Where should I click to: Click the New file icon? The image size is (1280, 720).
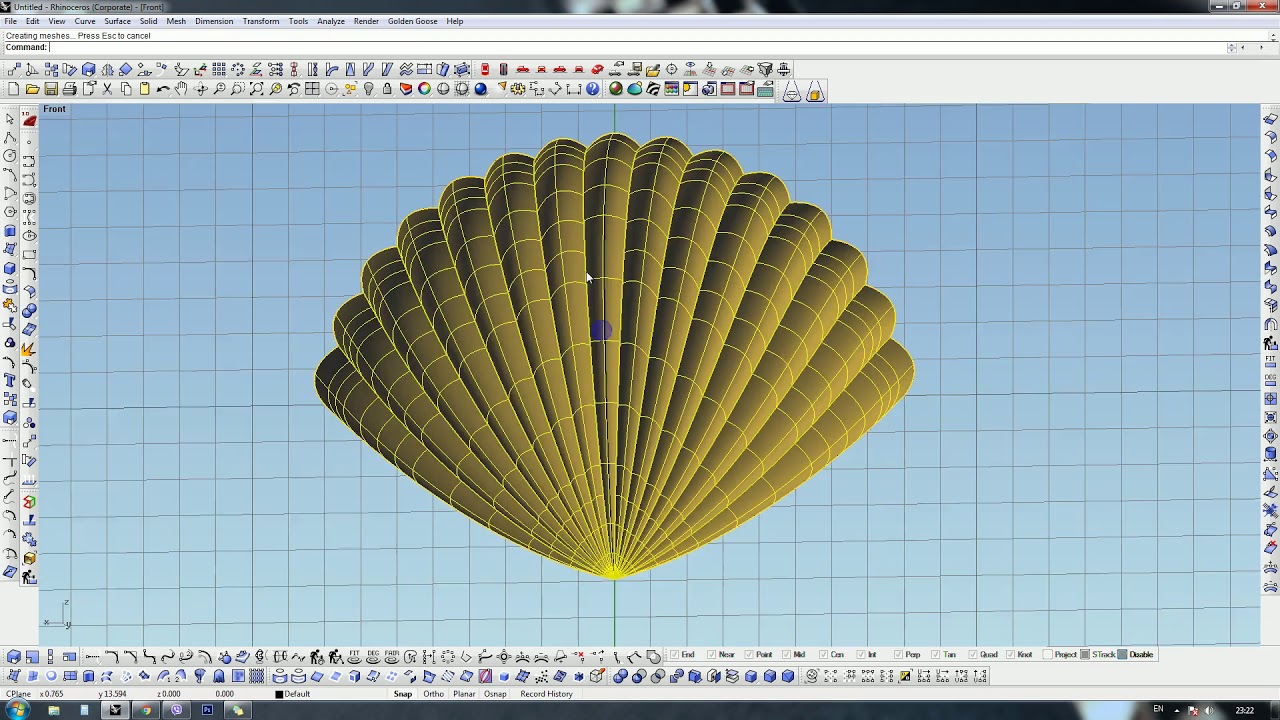click(x=13, y=90)
